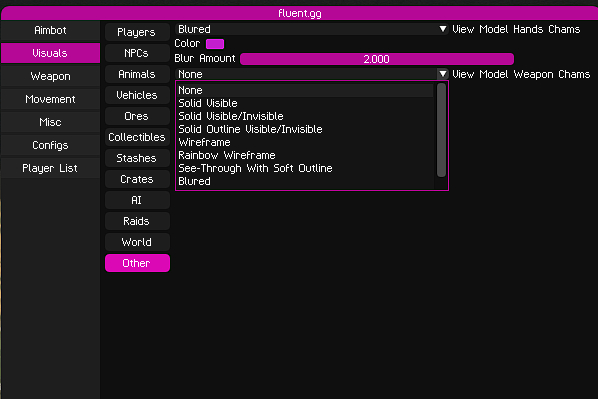
Task: Open the Stashes category
Action: [x=137, y=158]
